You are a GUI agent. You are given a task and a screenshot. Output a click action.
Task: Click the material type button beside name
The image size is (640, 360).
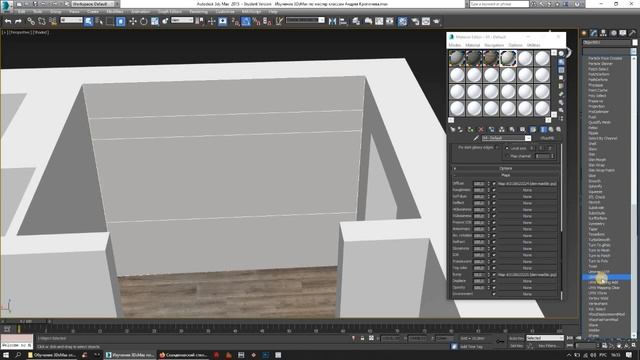coord(547,138)
